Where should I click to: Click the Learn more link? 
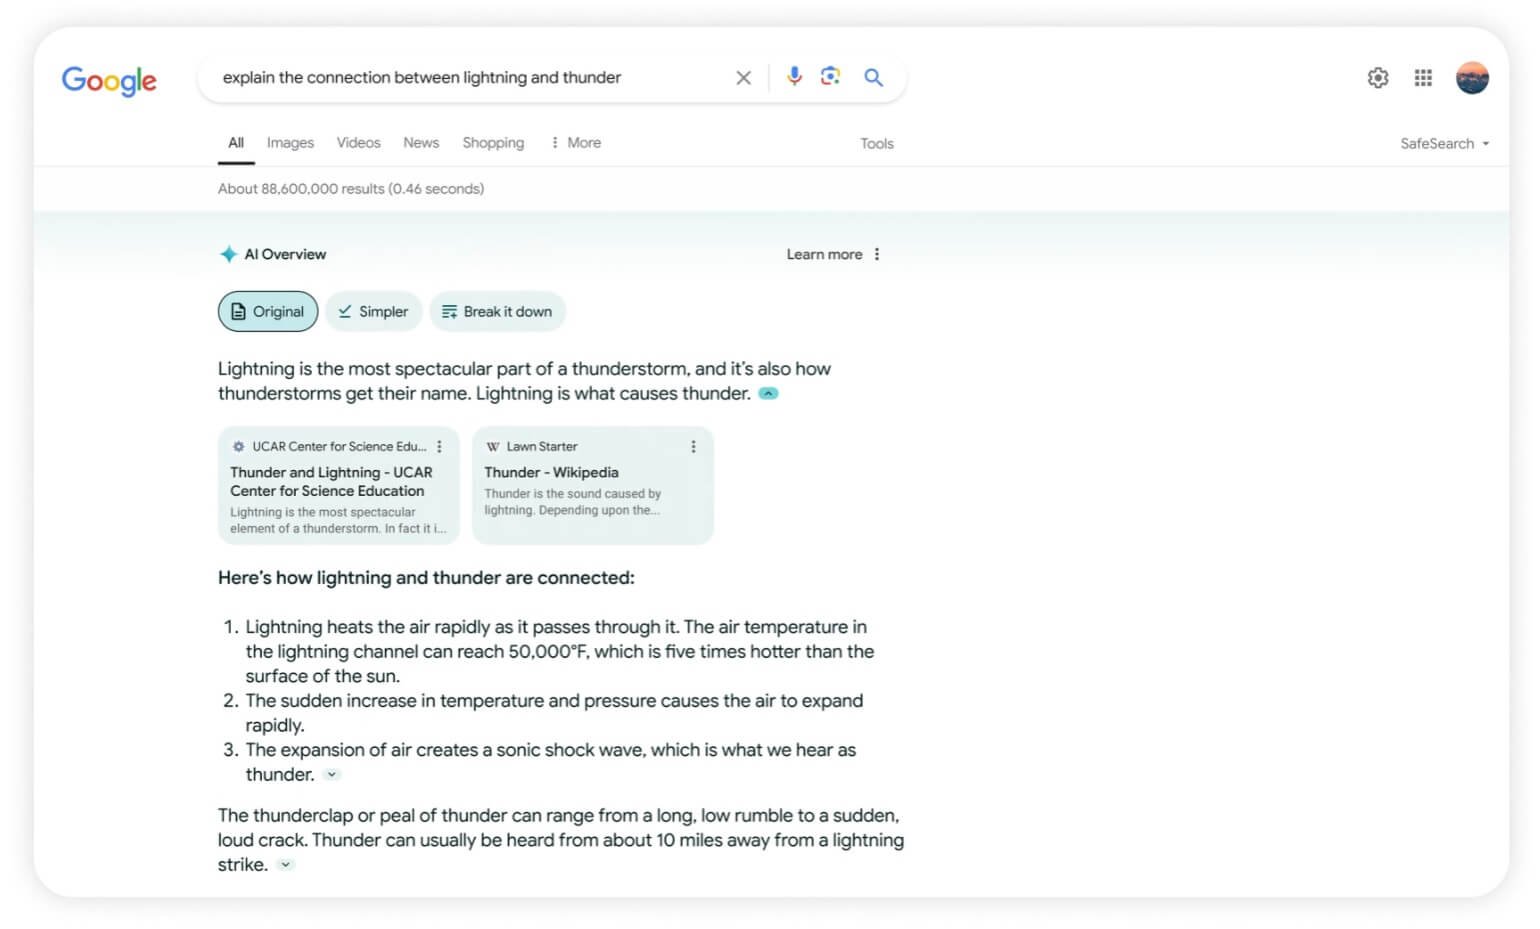824,254
